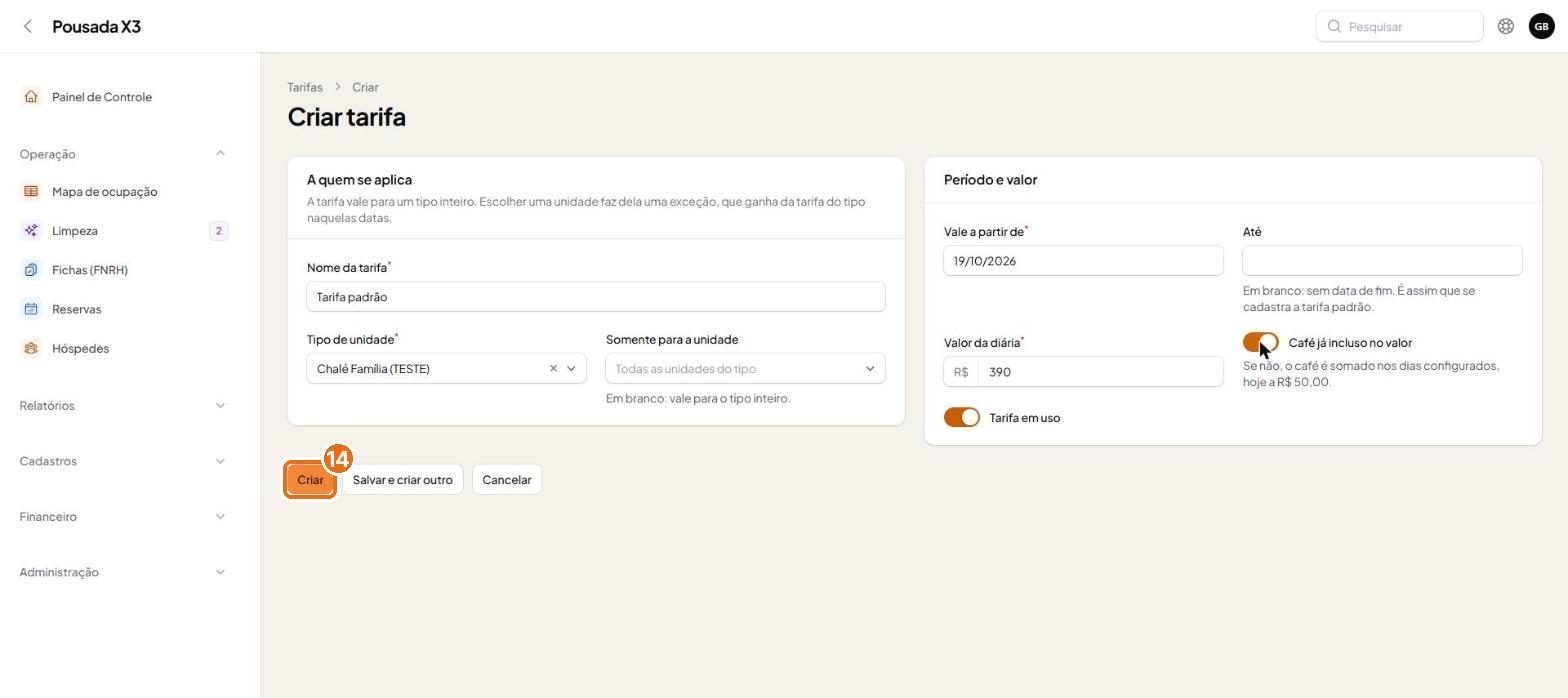
Task: Click the Limpeza badge showing 2
Action: tap(218, 231)
